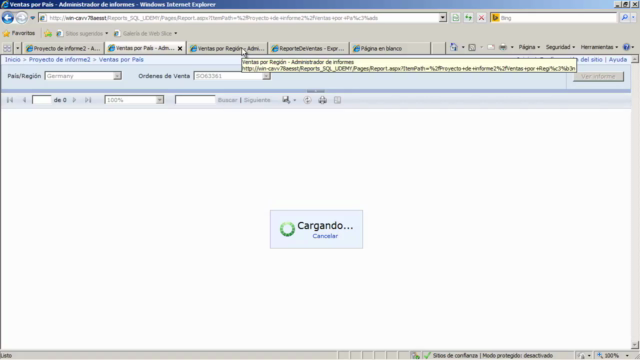Close the Ventas por País tab
The image size is (640, 360).
pyautogui.click(x=180, y=48)
